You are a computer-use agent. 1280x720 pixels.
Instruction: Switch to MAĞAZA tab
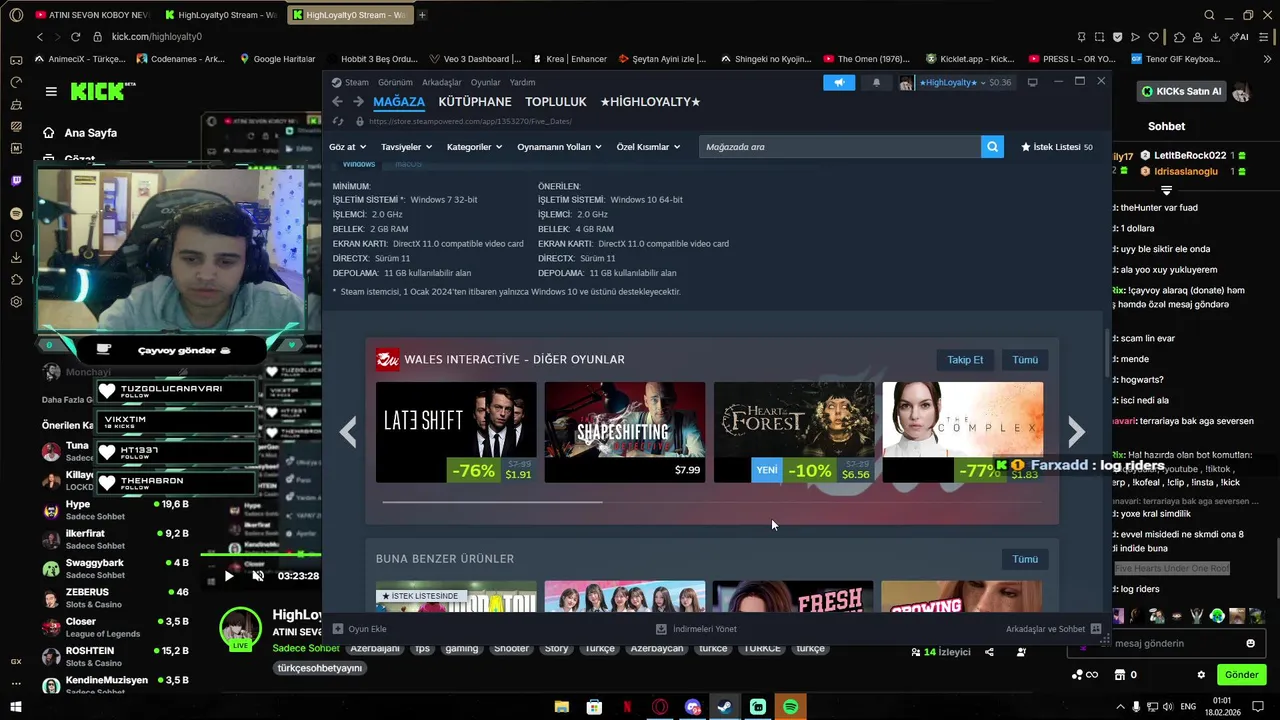tap(399, 102)
